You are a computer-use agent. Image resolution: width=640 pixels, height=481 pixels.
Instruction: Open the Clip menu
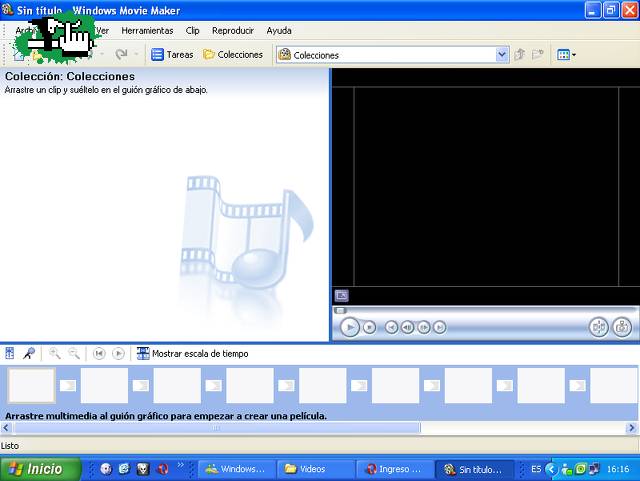(x=192, y=31)
